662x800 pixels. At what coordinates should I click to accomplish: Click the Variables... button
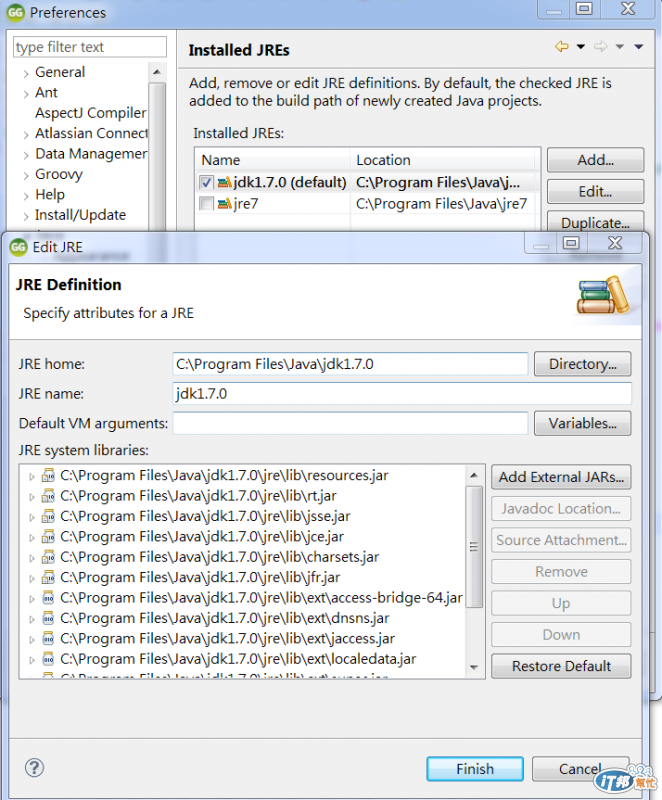click(x=582, y=423)
